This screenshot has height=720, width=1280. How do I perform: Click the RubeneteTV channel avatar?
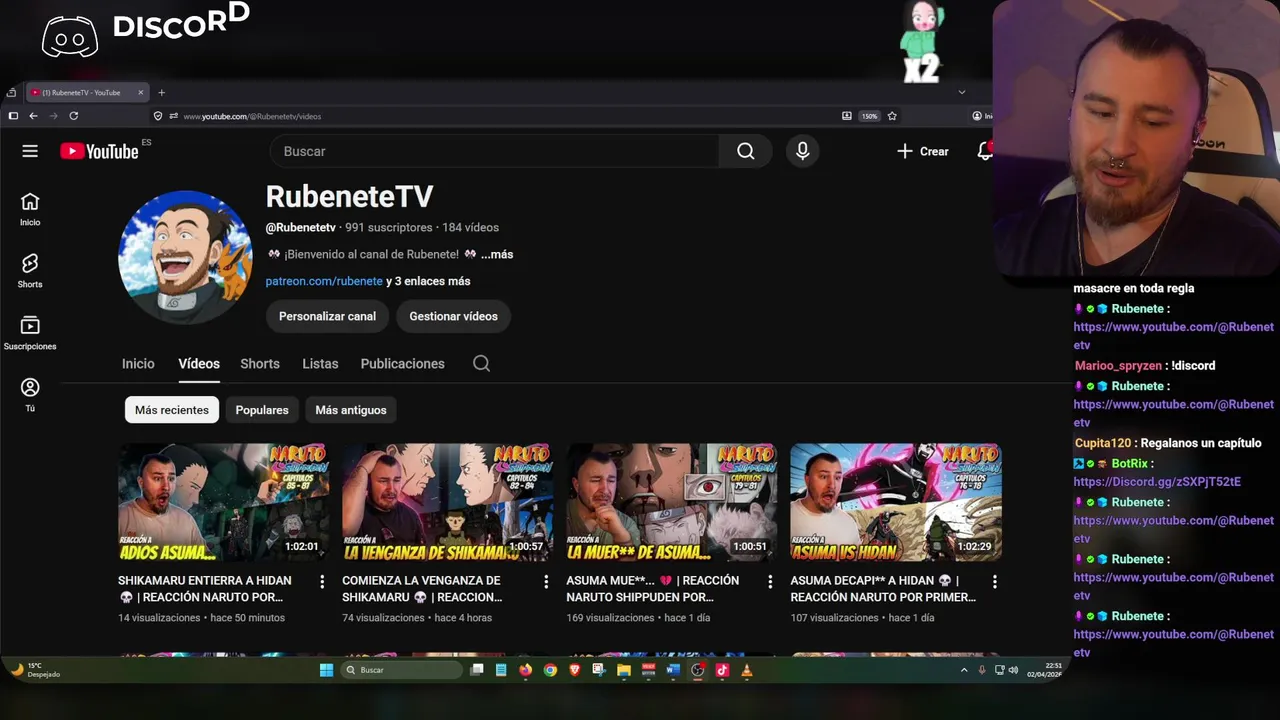(x=185, y=257)
